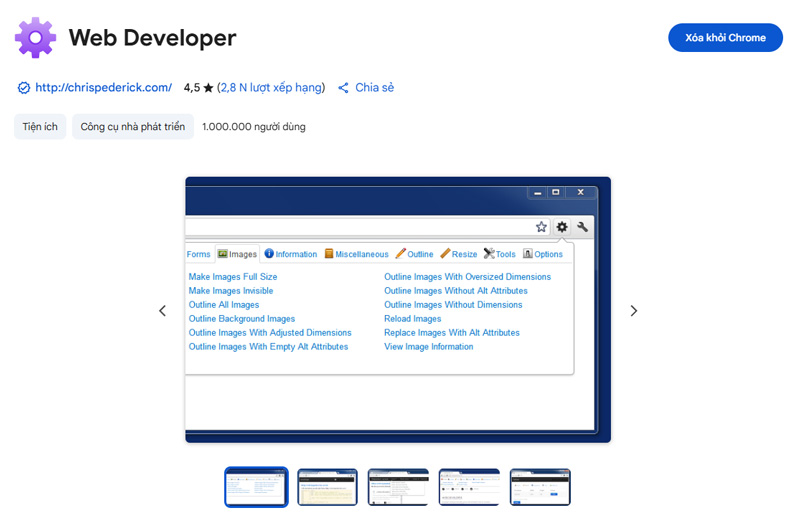Click the Chia sẻ share link
This screenshot has height=532, width=800.
374,87
